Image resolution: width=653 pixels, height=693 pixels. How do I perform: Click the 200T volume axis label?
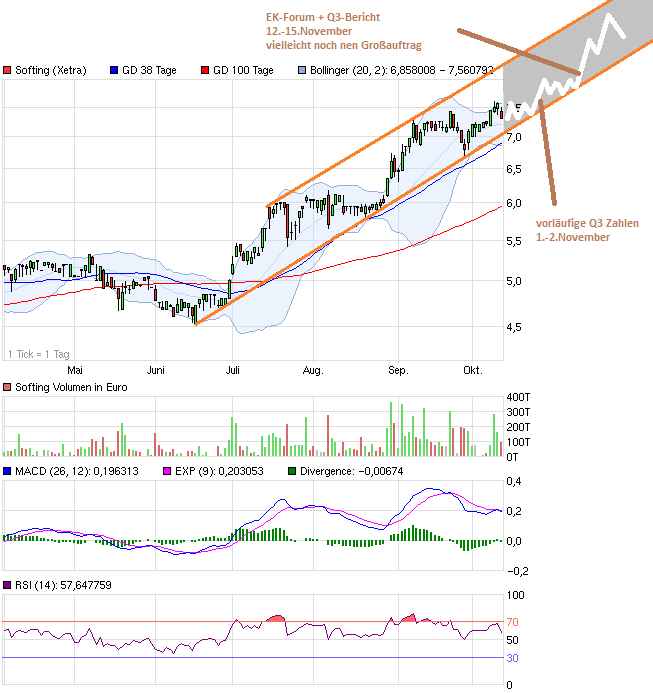point(518,427)
